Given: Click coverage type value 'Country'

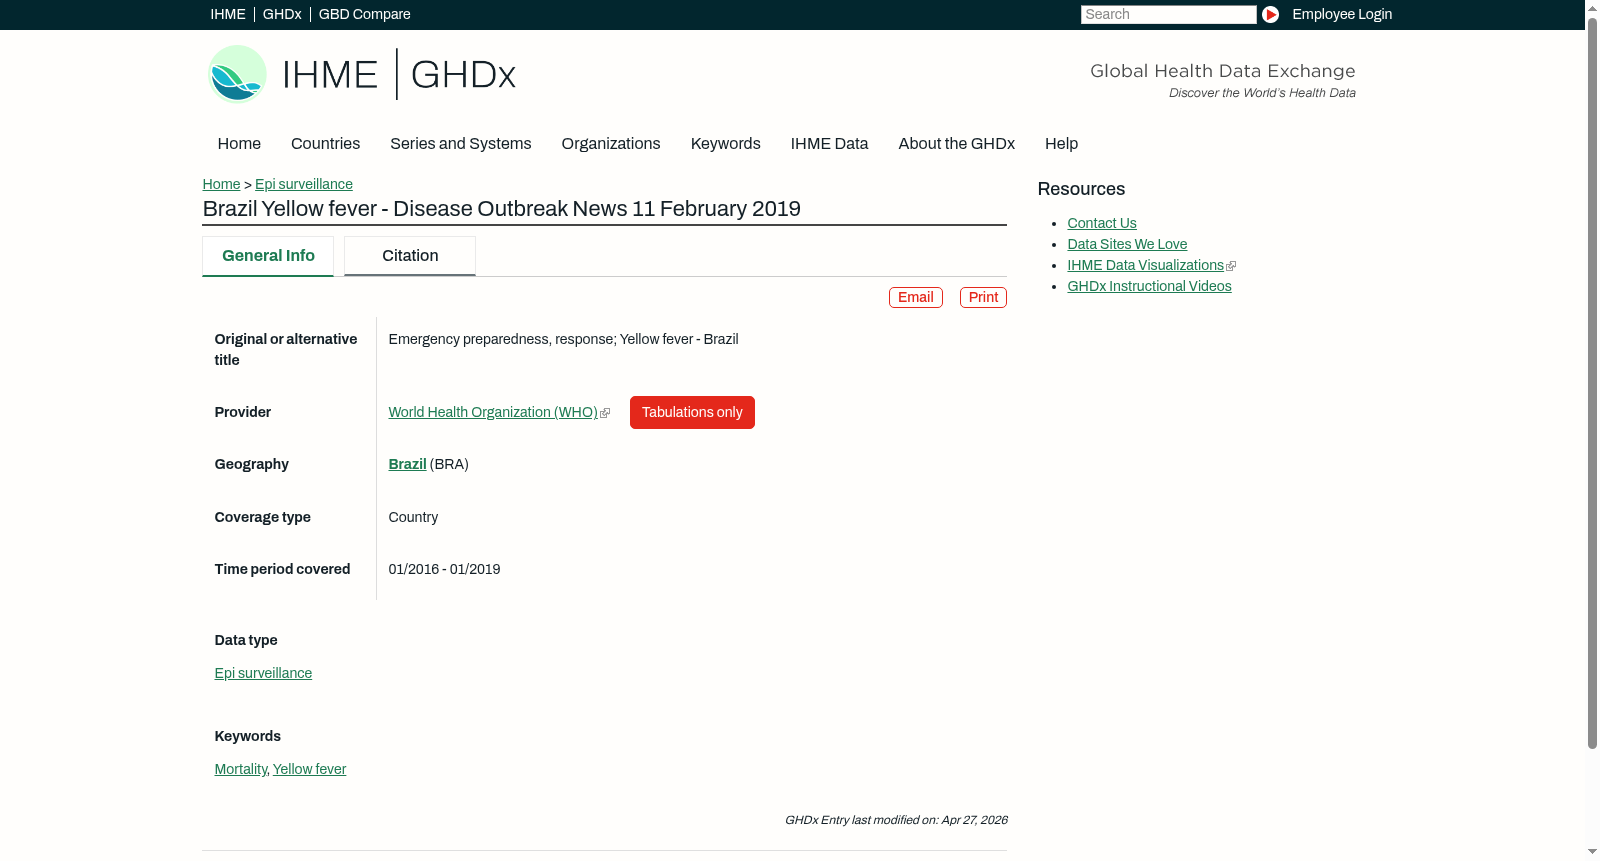Looking at the screenshot, I should (413, 517).
